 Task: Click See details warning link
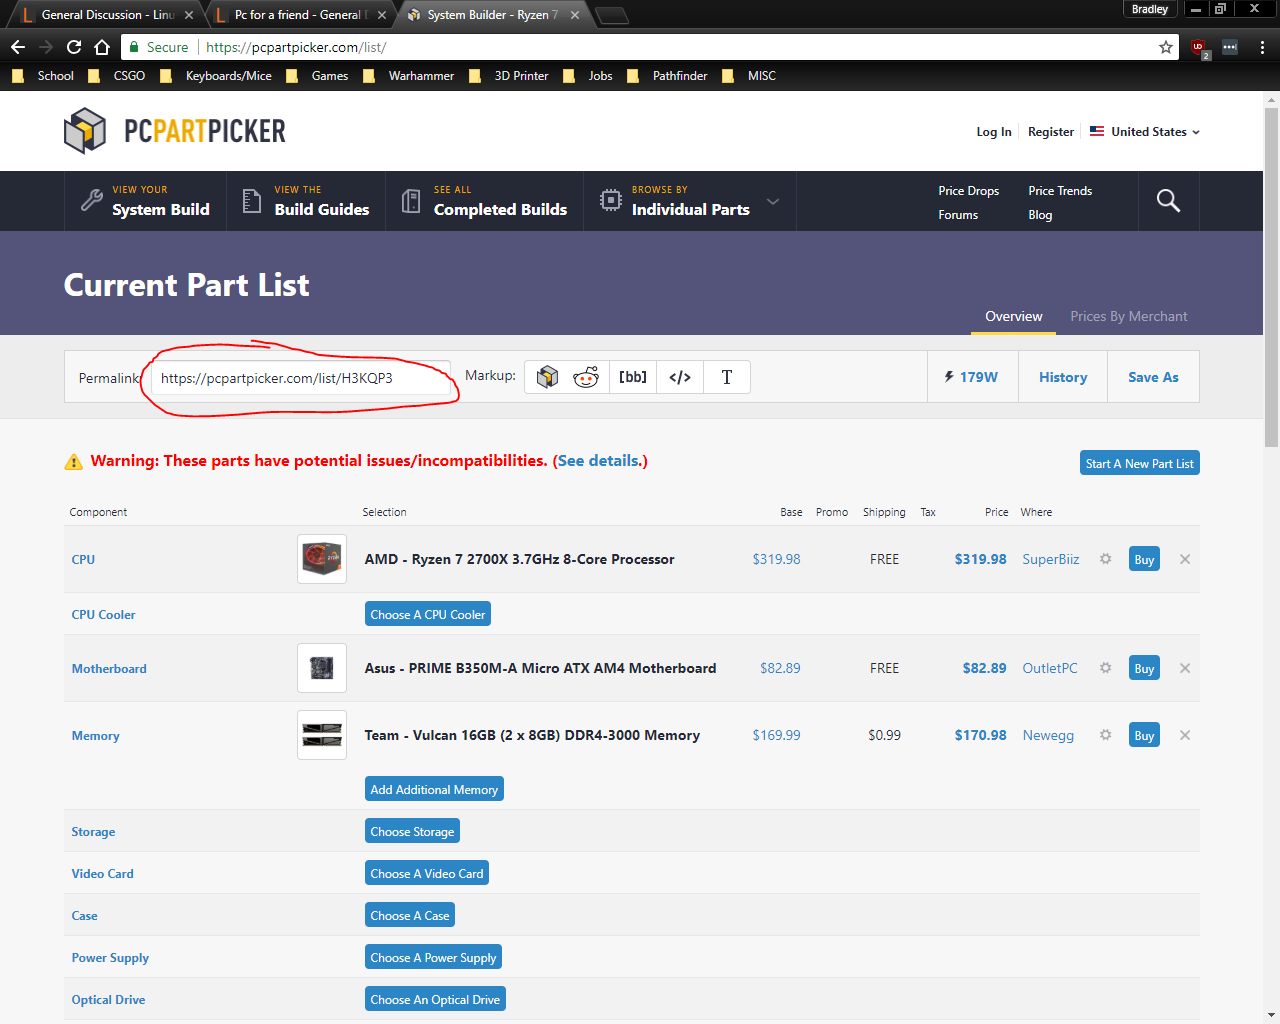[599, 461]
